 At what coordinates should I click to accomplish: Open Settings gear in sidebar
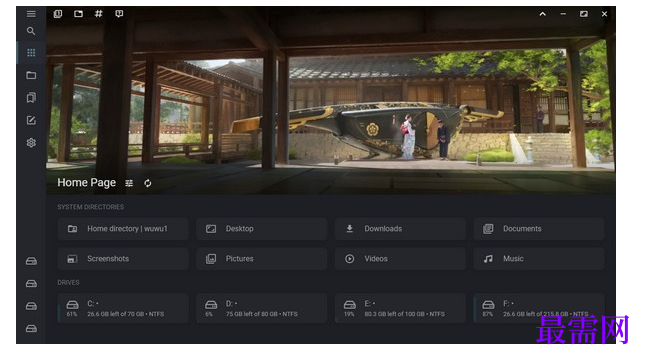pyautogui.click(x=31, y=142)
